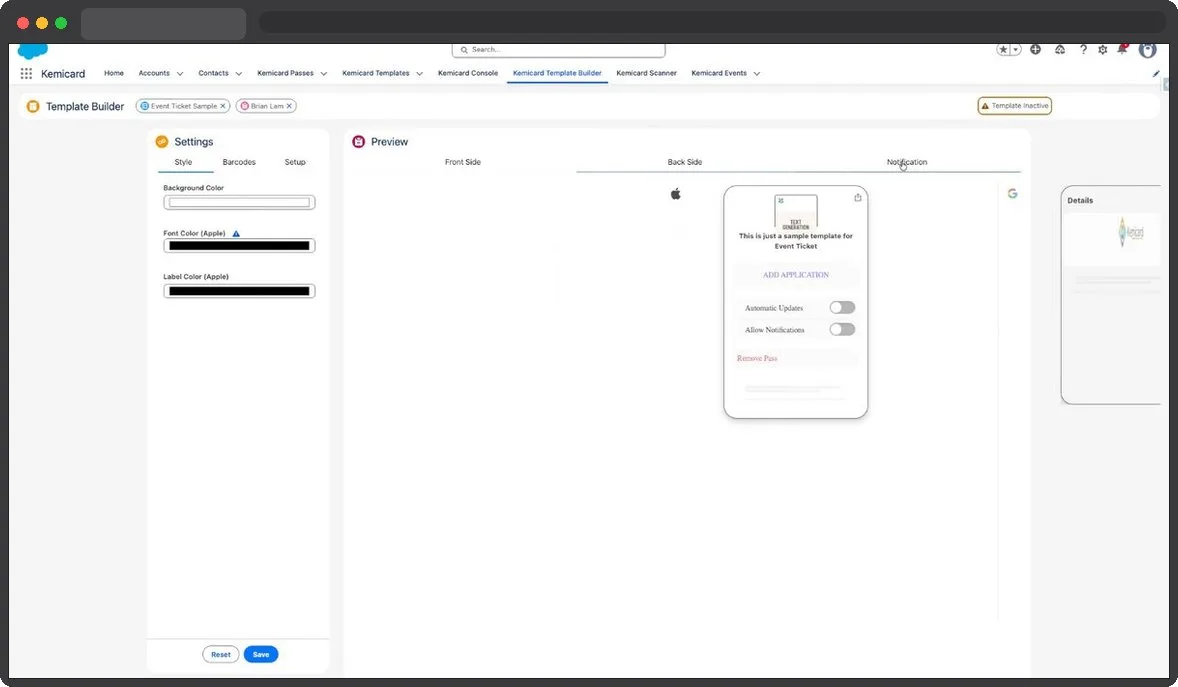This screenshot has width=1178, height=687.
Task: Toggle Allow Notifications switch
Action: coord(841,329)
